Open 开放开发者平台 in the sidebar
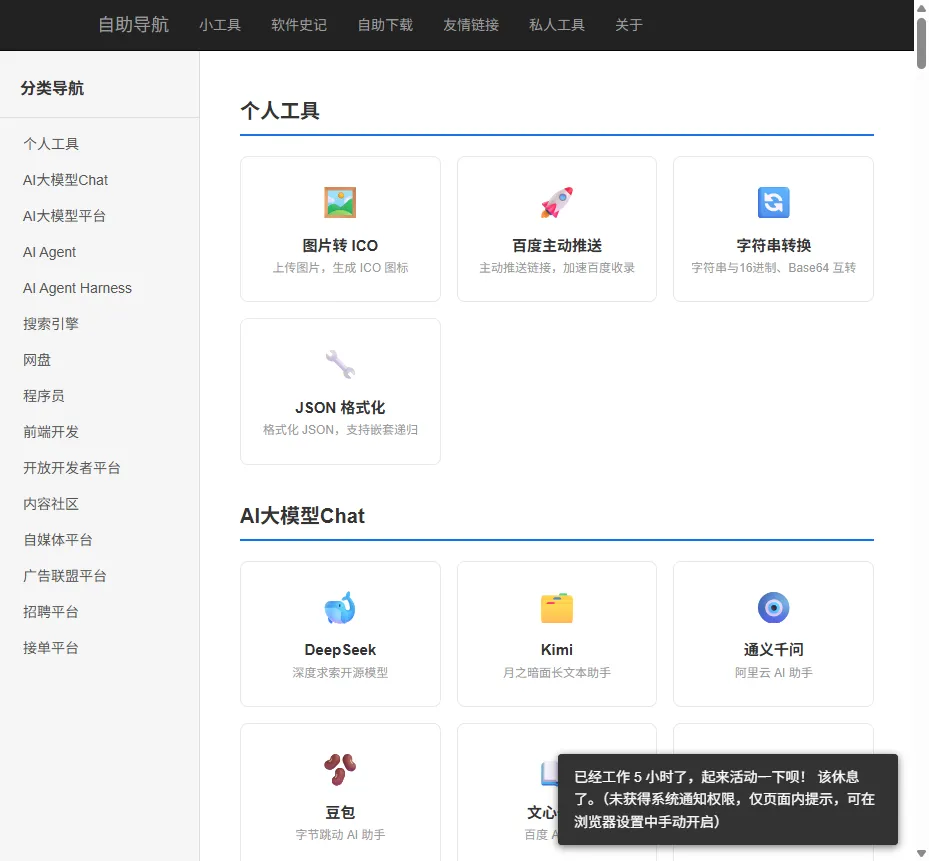The width and height of the screenshot is (929, 861). (72, 468)
